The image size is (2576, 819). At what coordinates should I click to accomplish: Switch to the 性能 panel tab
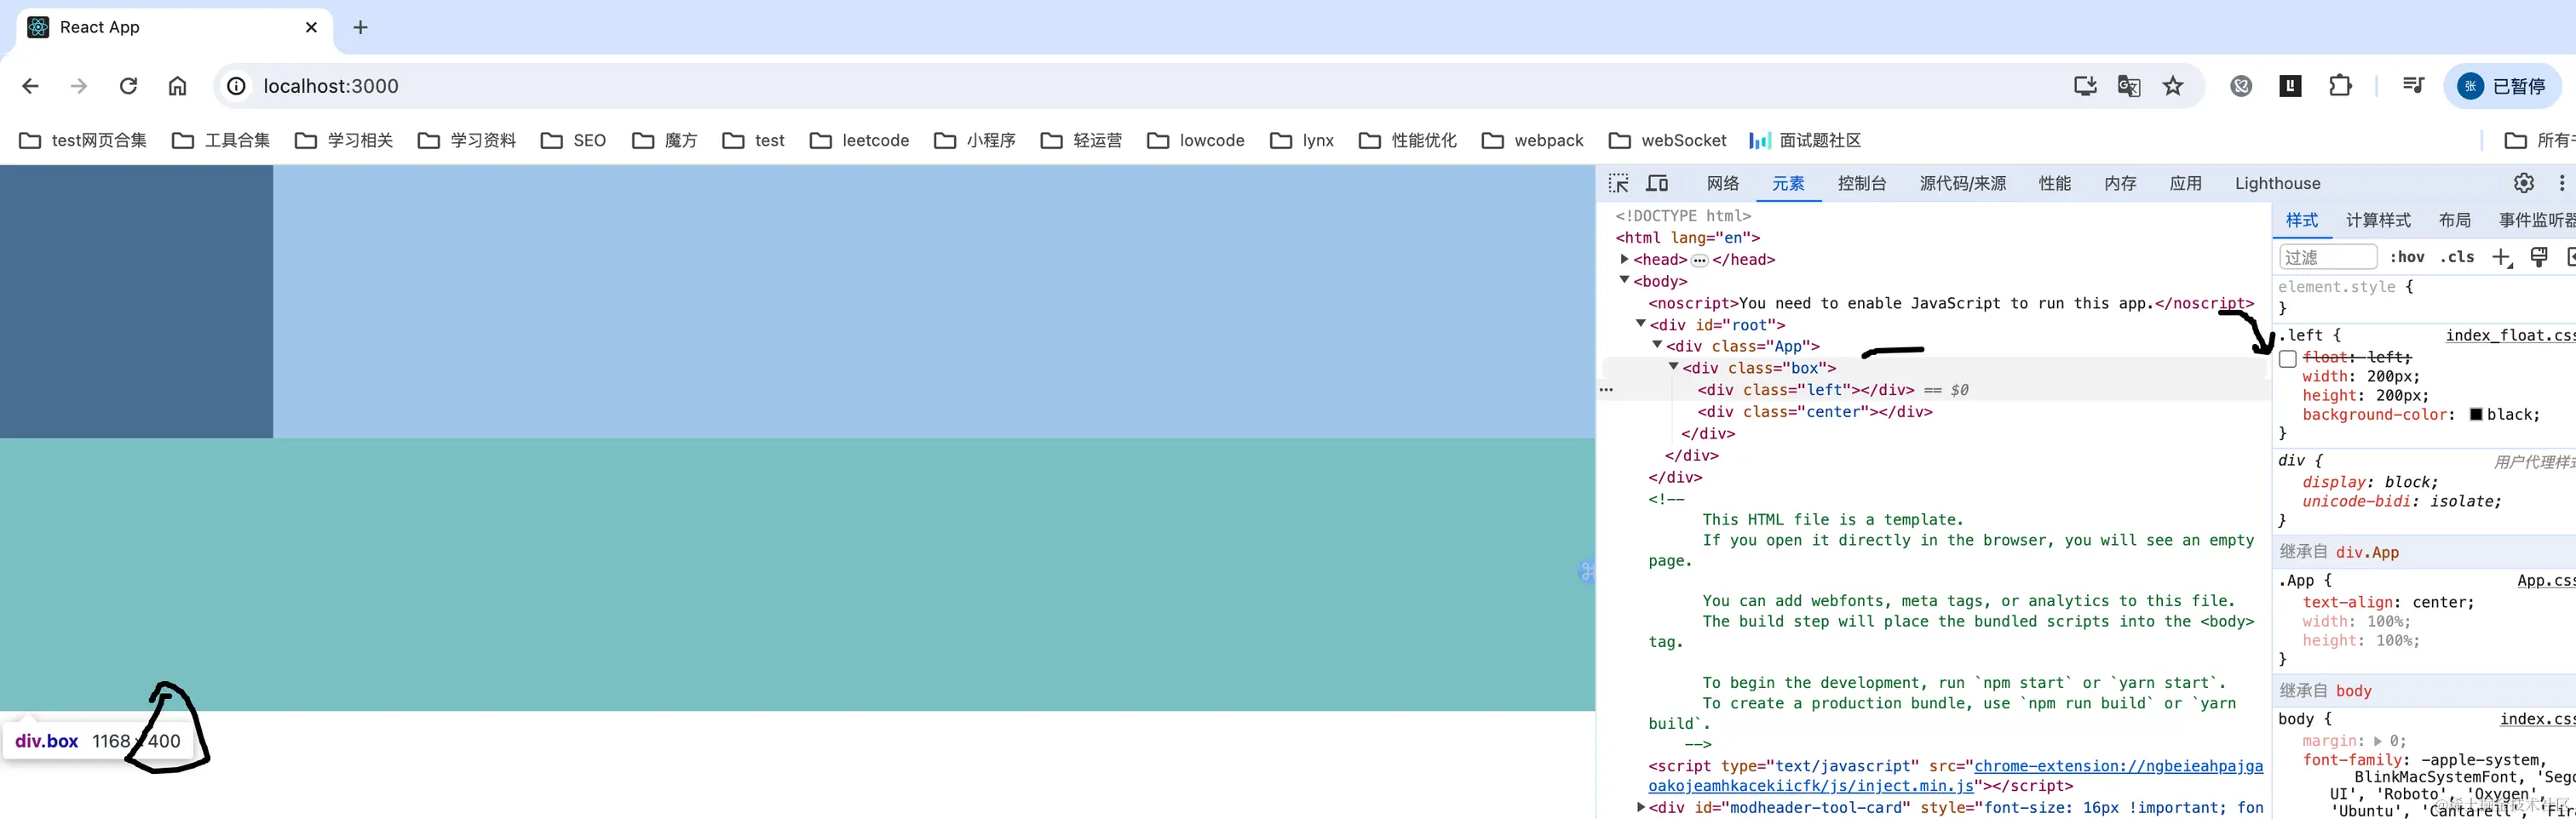pyautogui.click(x=2055, y=183)
